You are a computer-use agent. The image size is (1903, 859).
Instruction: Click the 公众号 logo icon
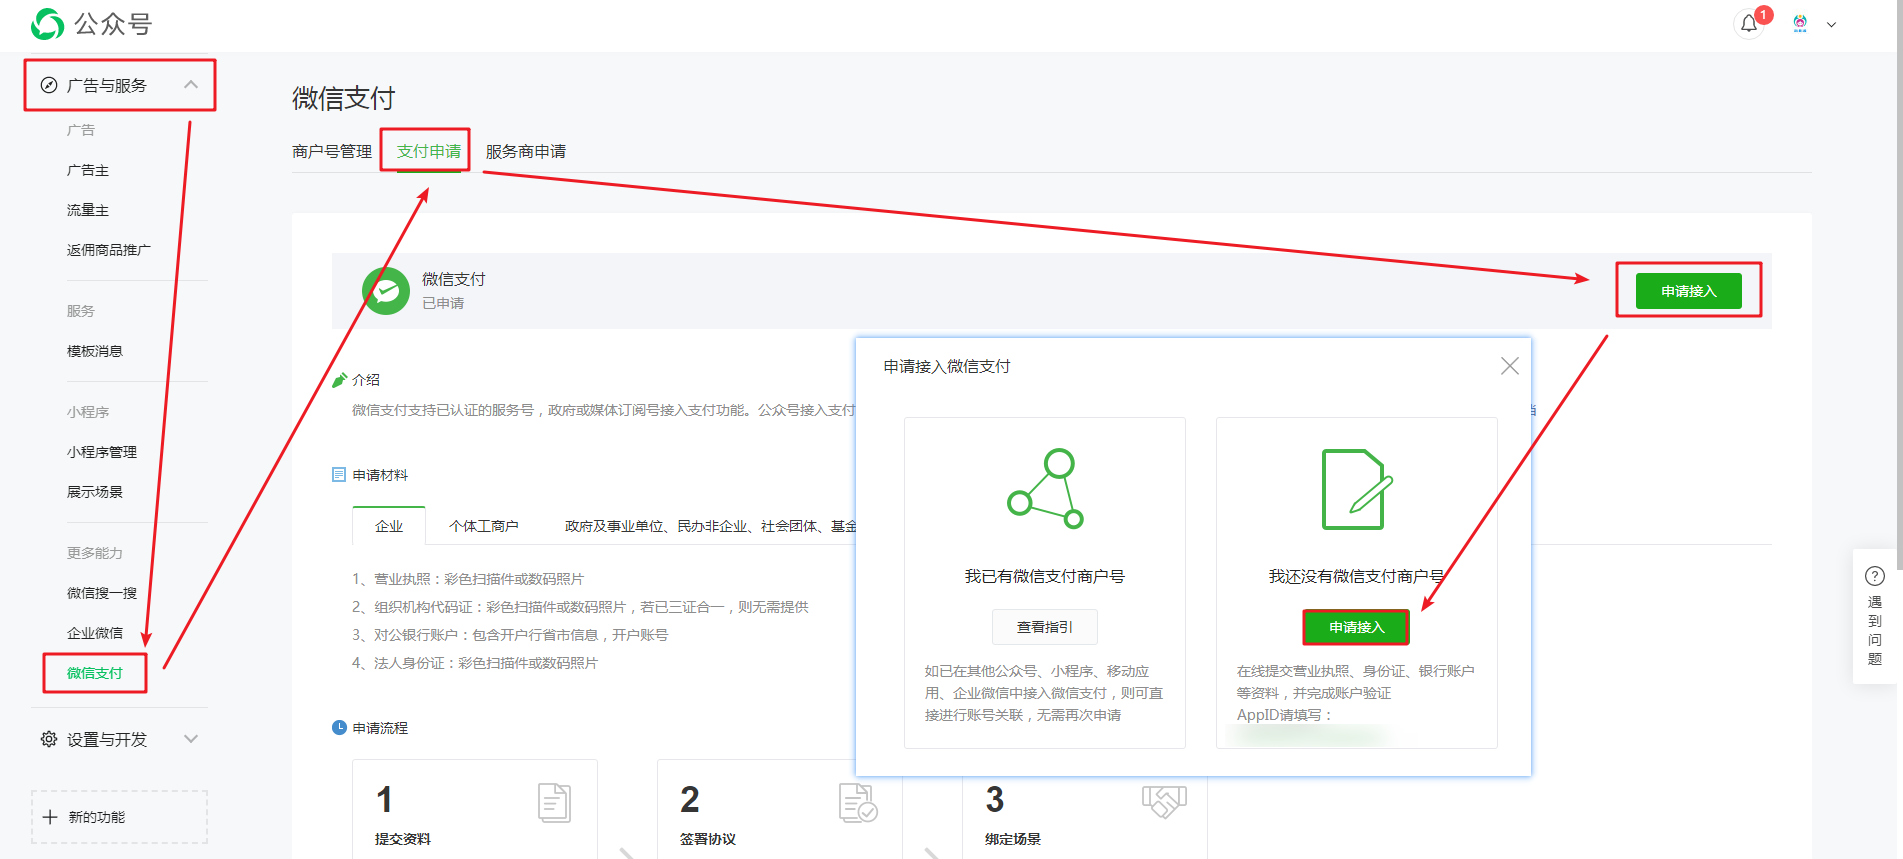click(x=47, y=24)
